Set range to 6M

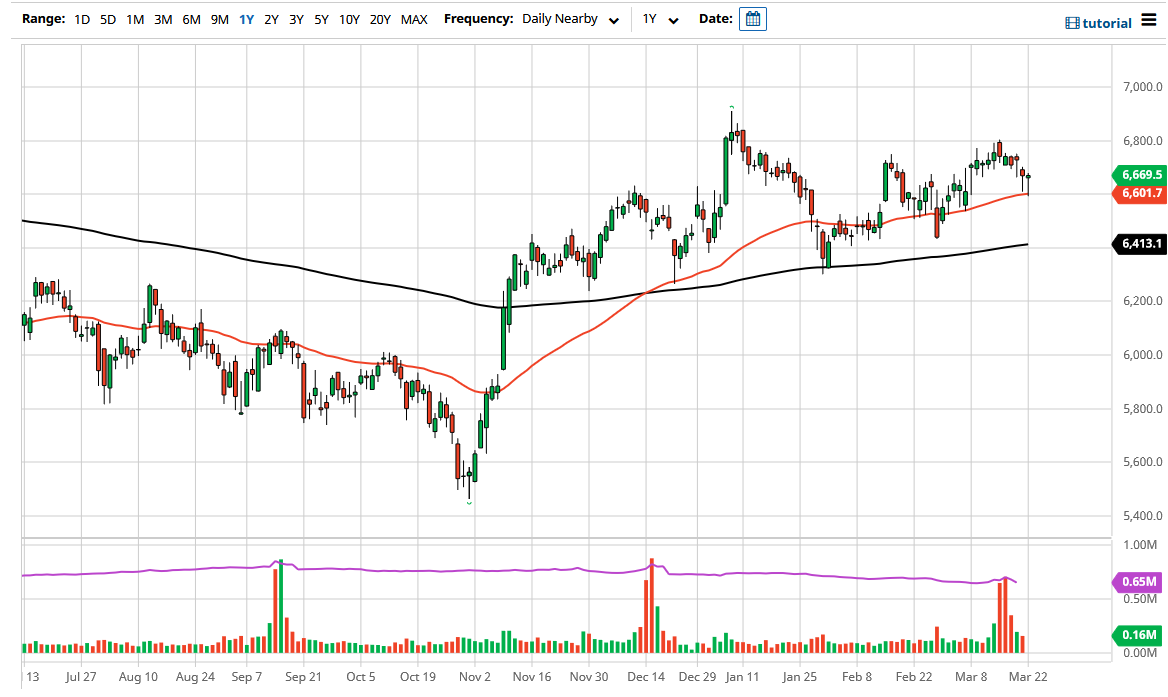coord(191,19)
